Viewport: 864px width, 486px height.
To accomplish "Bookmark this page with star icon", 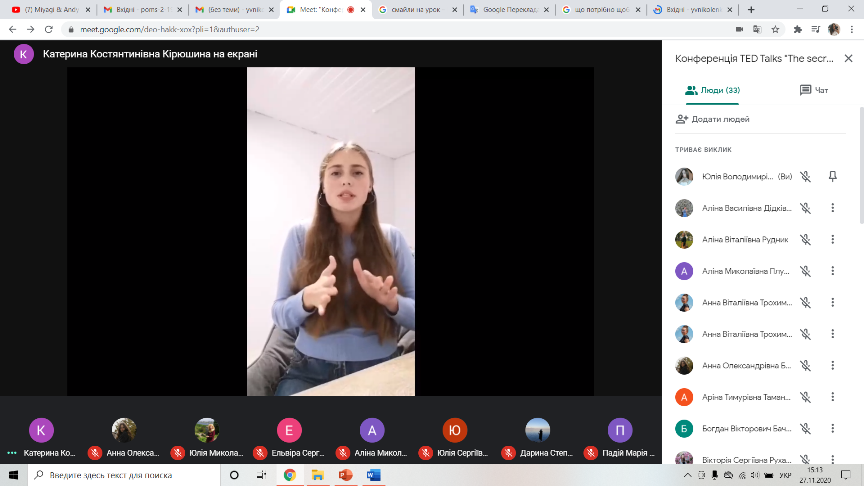I will click(x=775, y=29).
